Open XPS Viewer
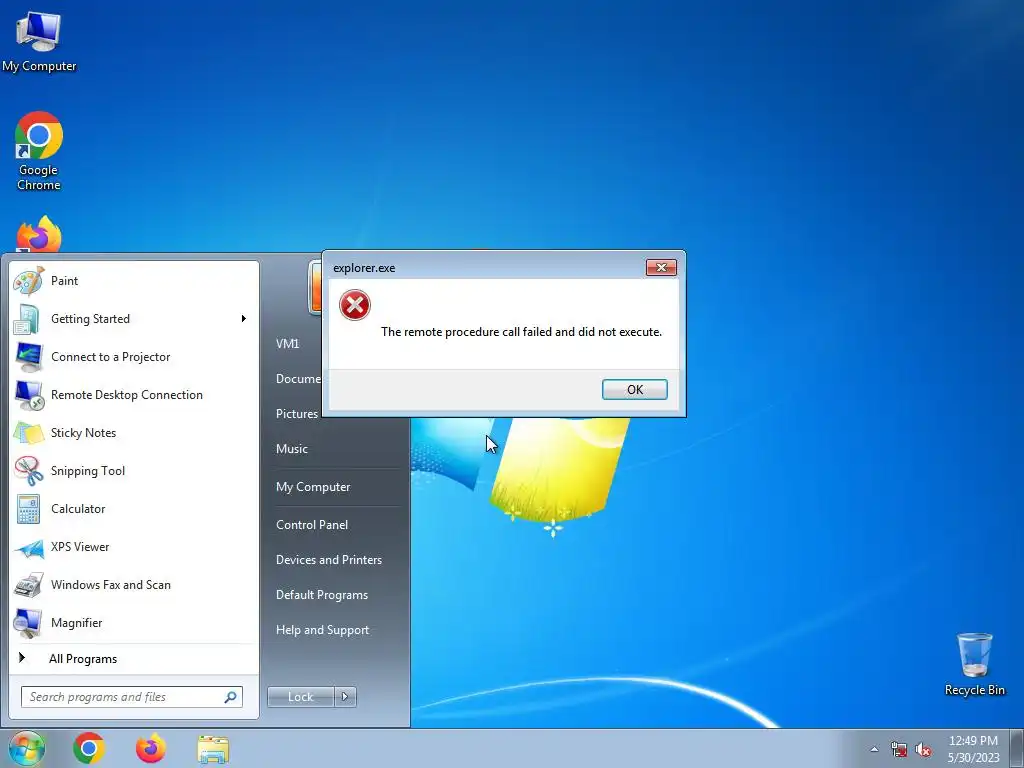This screenshot has width=1024, height=768. pyautogui.click(x=134, y=547)
